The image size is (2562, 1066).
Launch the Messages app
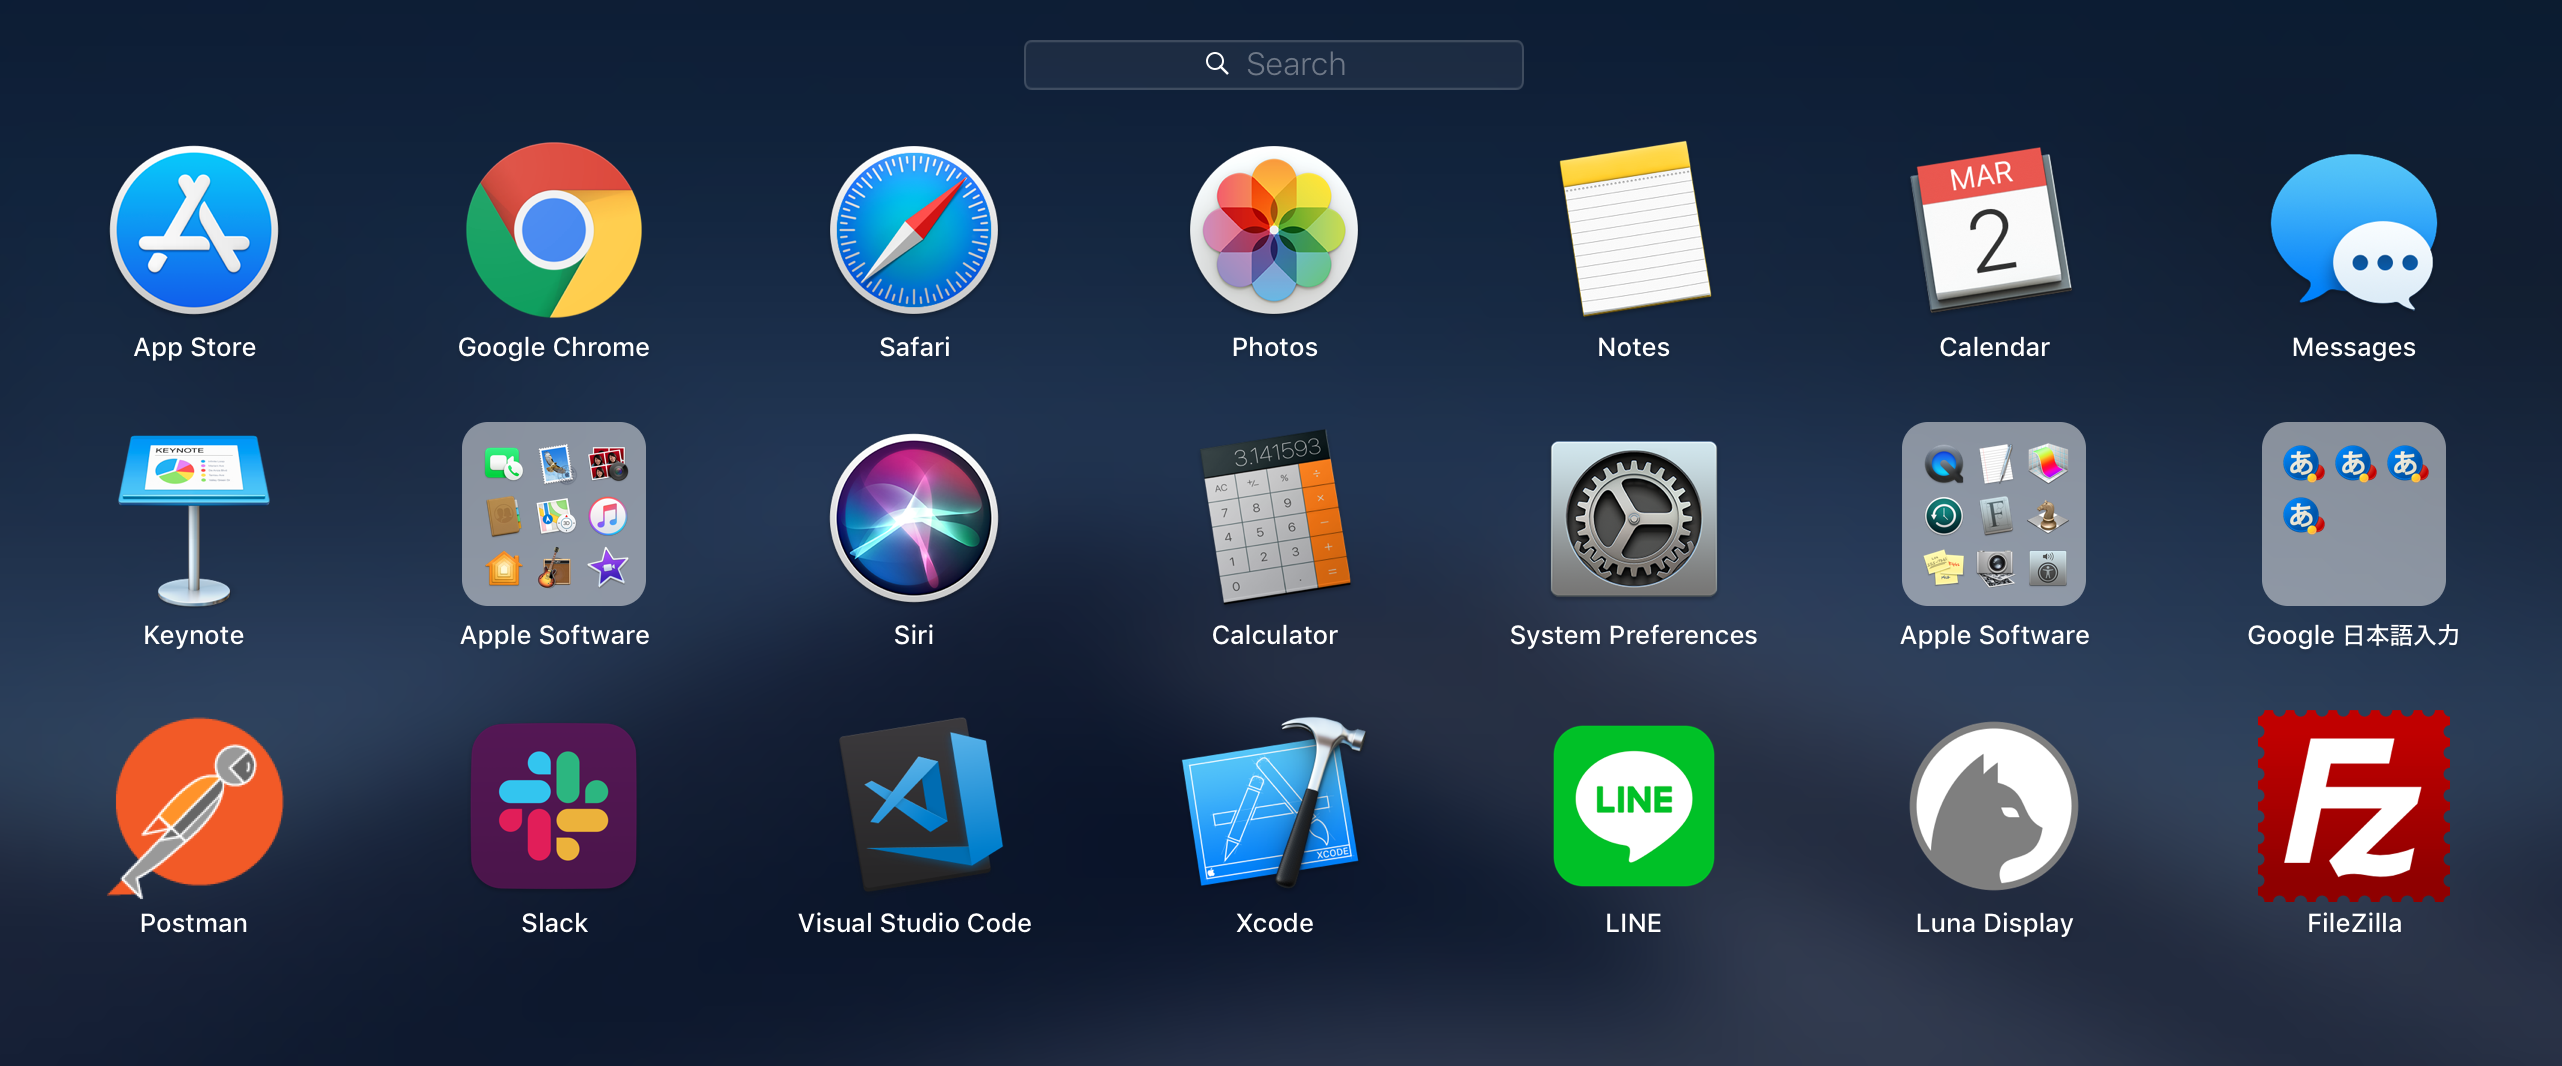coord(2354,230)
